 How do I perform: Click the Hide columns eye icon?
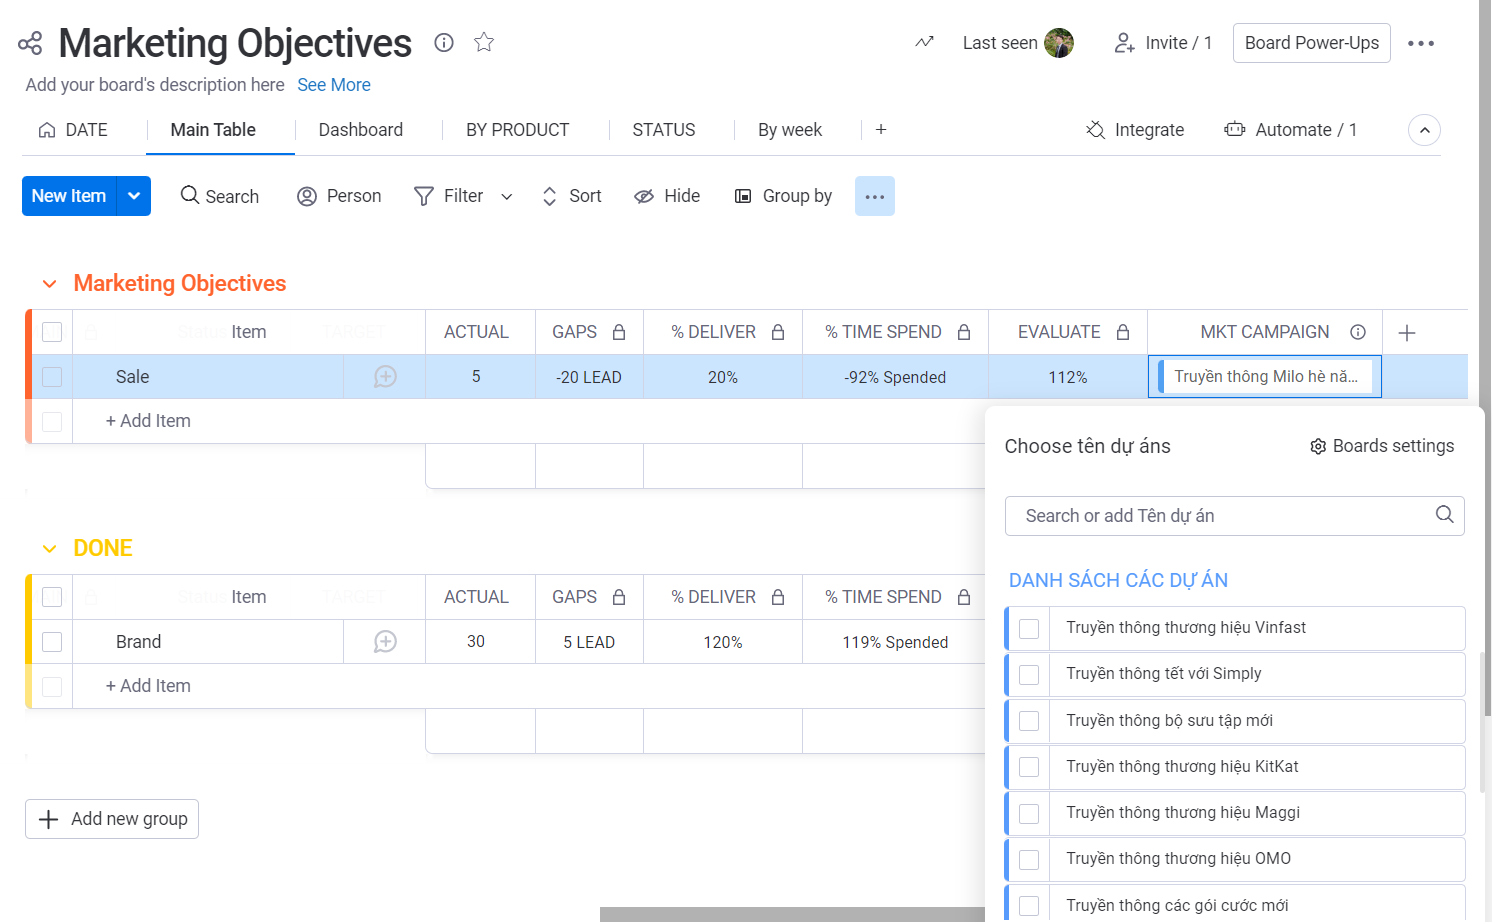(x=643, y=196)
